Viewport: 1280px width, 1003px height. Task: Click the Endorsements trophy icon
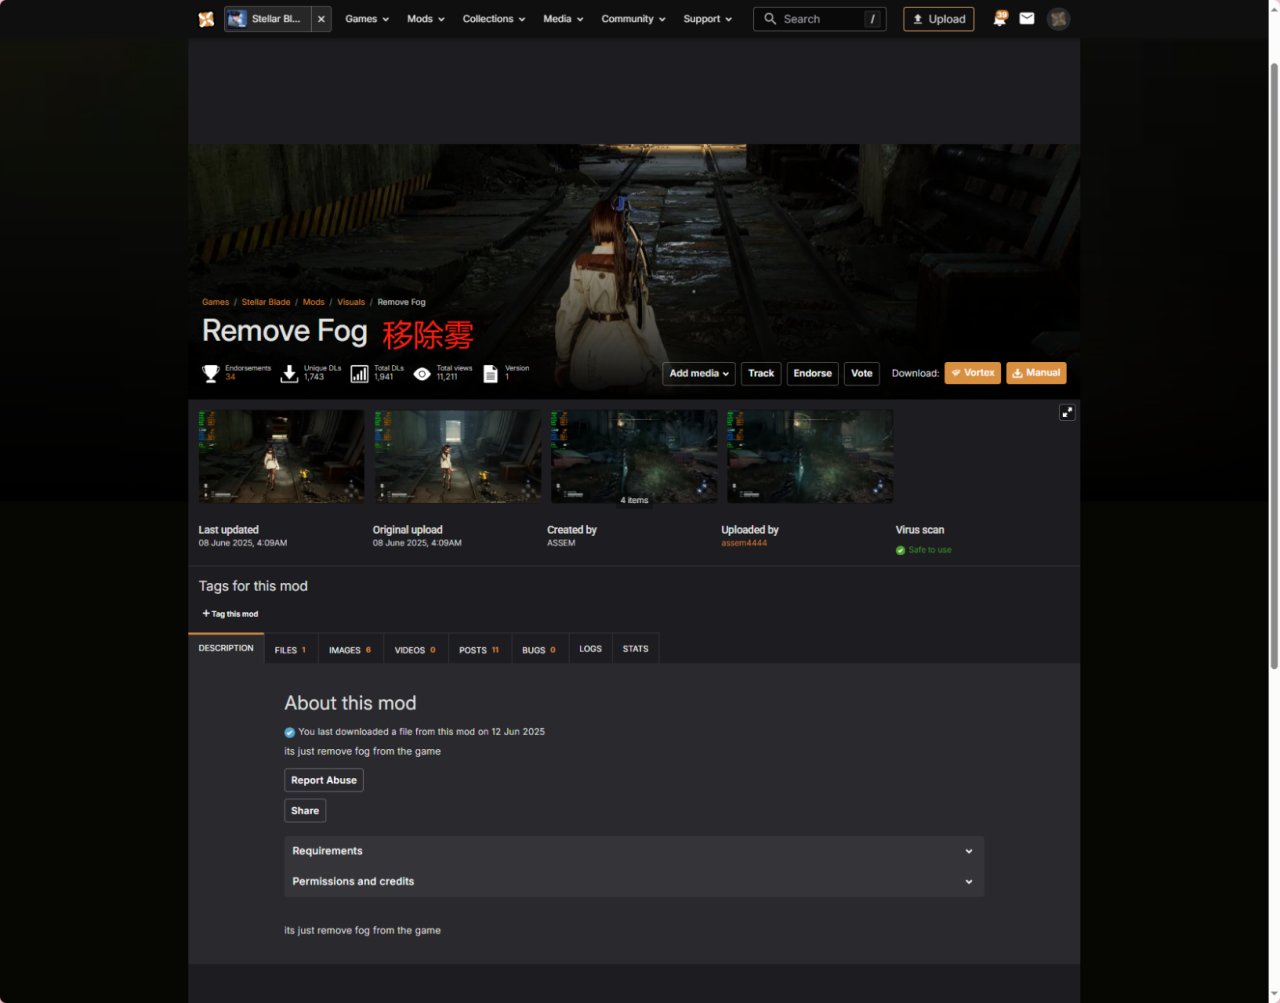point(211,373)
